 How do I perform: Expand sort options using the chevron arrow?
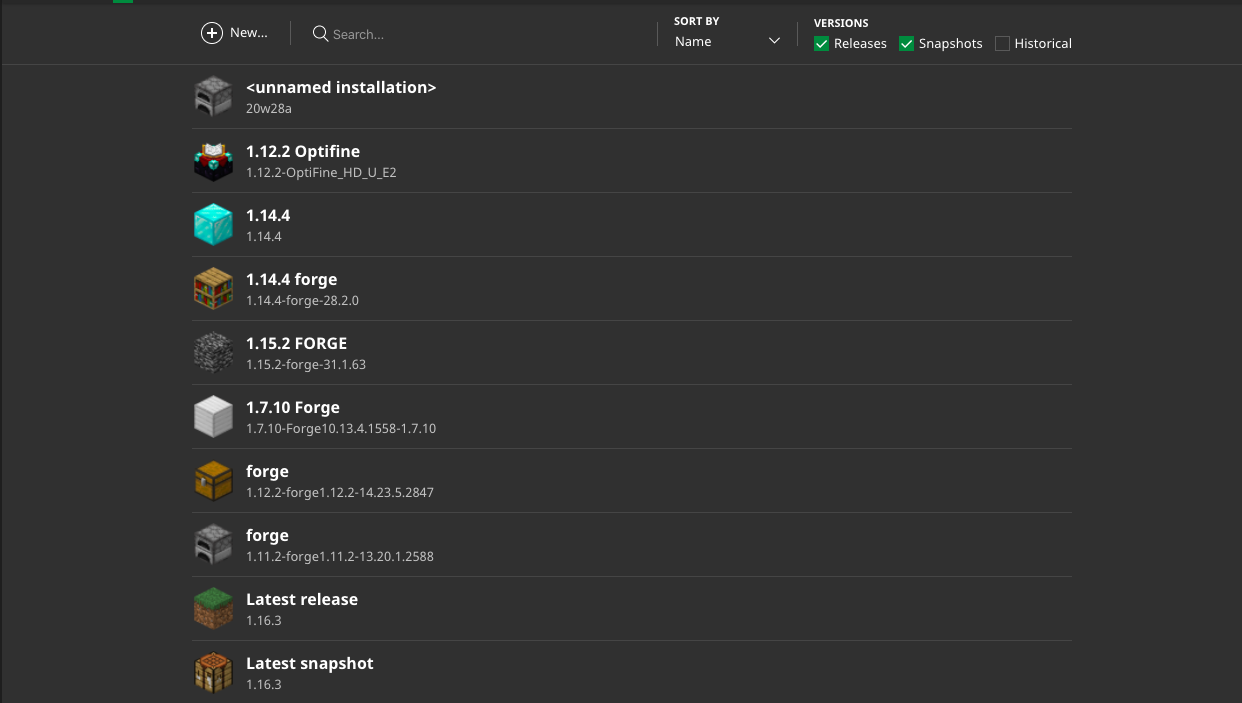coord(774,41)
